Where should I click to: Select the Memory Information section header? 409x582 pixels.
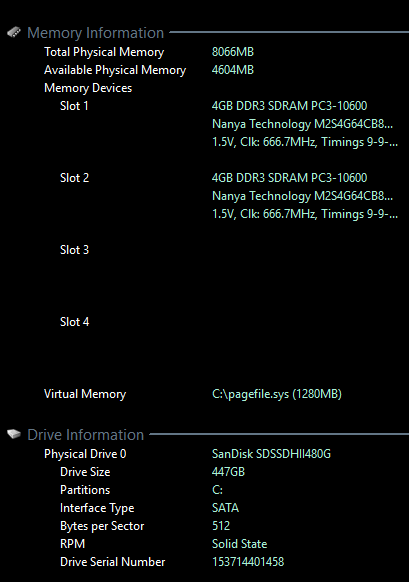click(x=95, y=33)
